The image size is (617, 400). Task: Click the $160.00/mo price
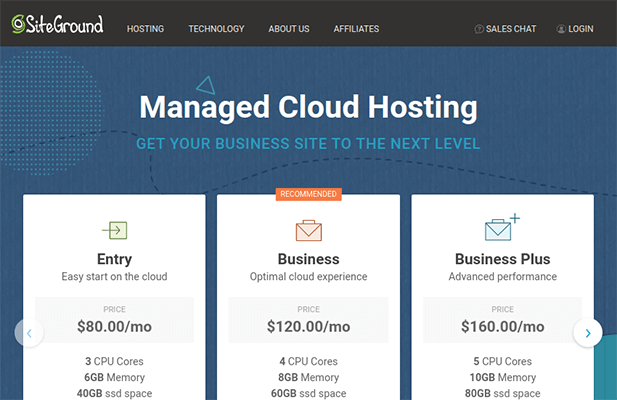point(502,326)
